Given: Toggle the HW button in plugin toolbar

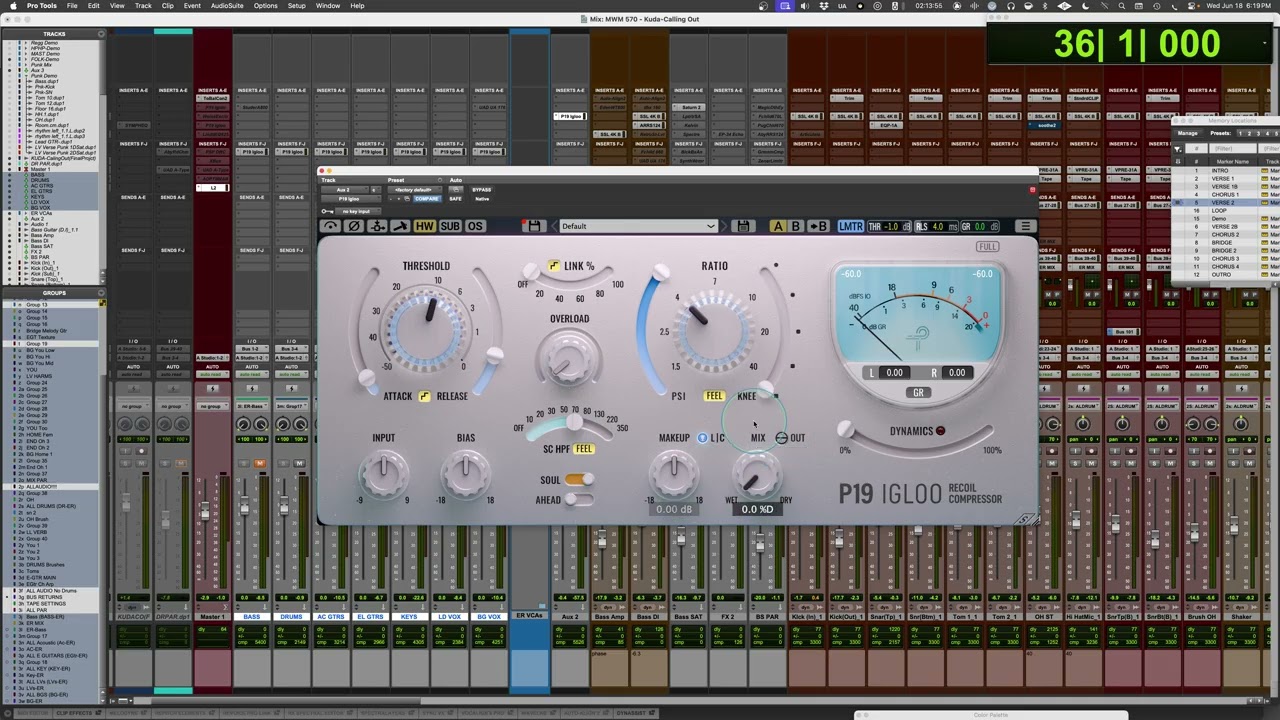Looking at the screenshot, I should coord(424,226).
